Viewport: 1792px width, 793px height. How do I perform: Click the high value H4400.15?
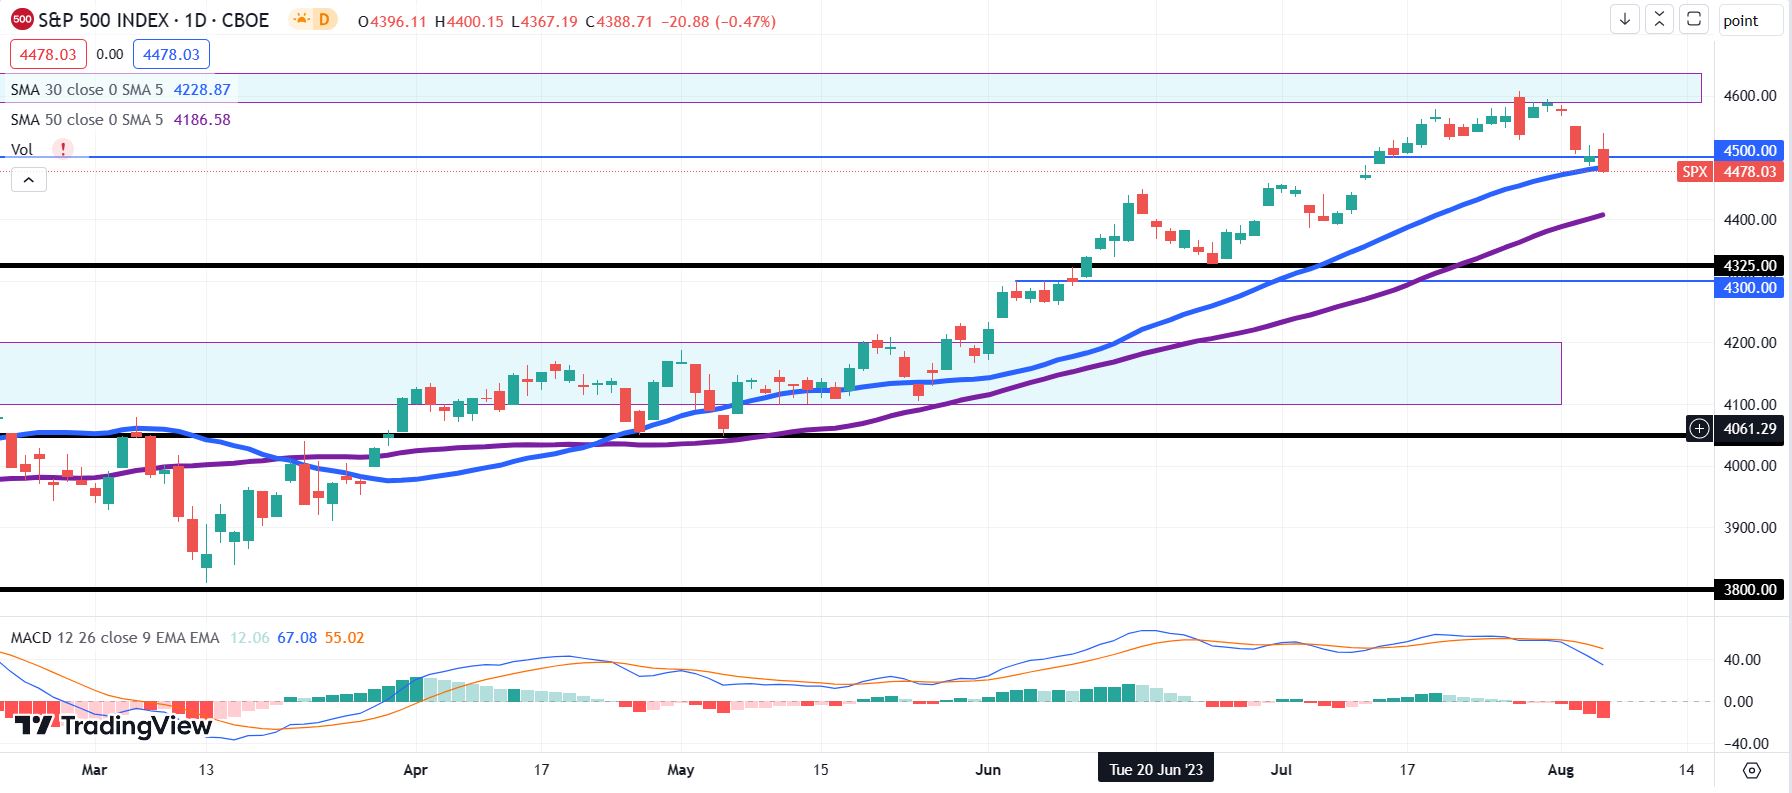pos(469,21)
